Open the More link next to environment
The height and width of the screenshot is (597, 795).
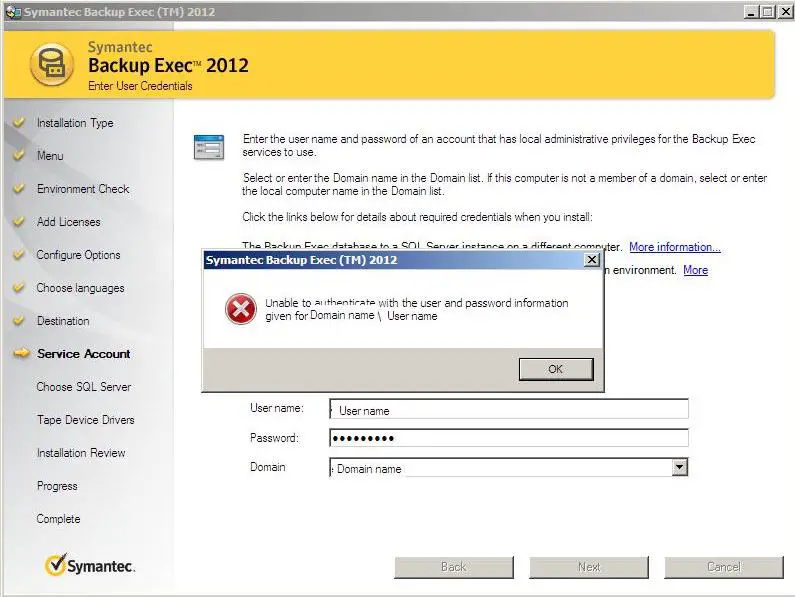click(696, 270)
